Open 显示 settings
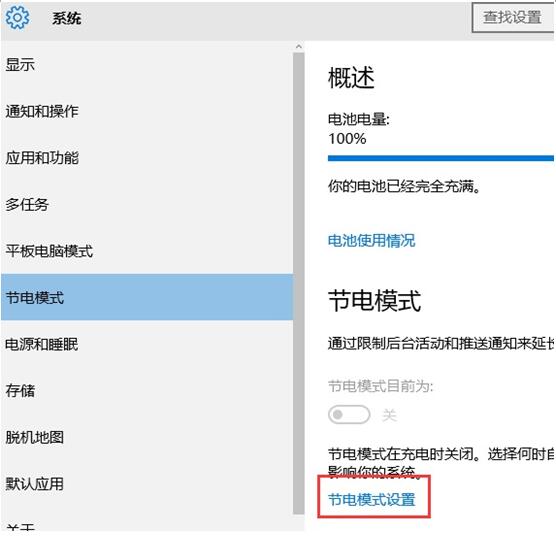Screen dimensions: 556x536 (146, 65)
